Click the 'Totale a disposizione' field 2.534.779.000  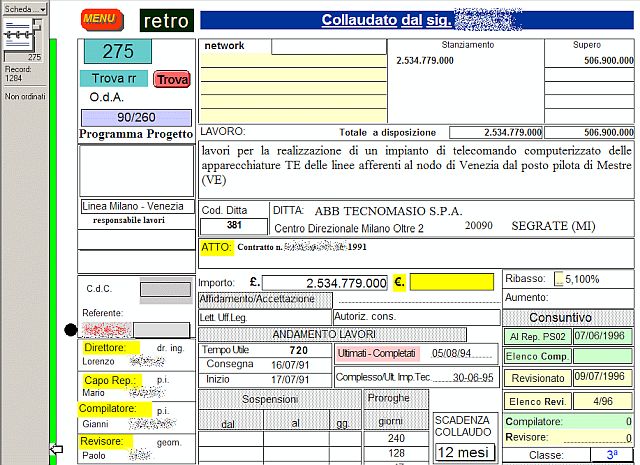pos(496,132)
